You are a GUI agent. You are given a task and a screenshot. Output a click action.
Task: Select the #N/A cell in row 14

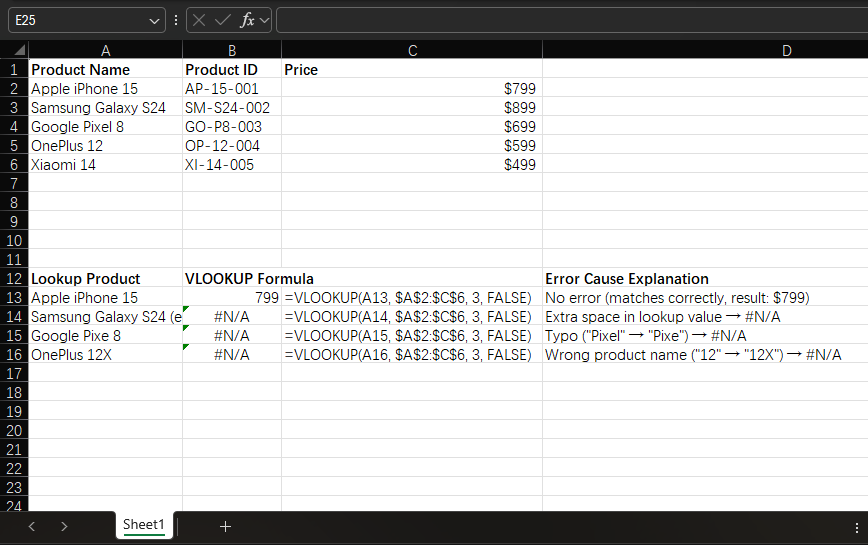coord(232,317)
